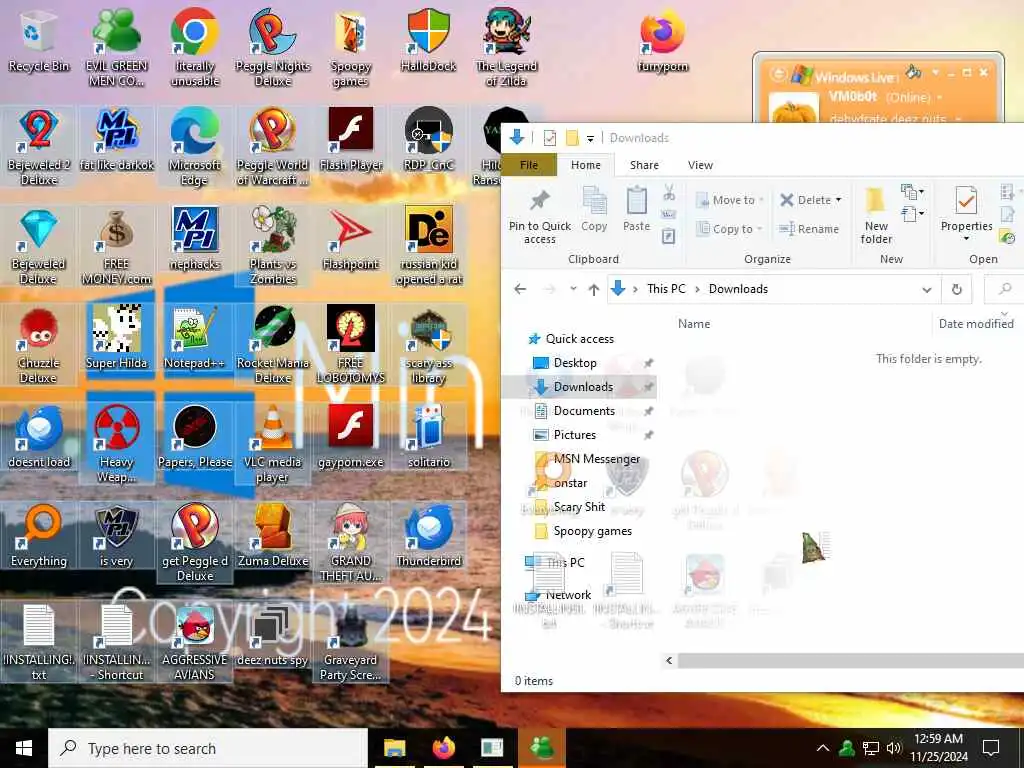Screen dimensions: 1024x768
Task: Select Quick access in navigation pane
Action: click(579, 338)
